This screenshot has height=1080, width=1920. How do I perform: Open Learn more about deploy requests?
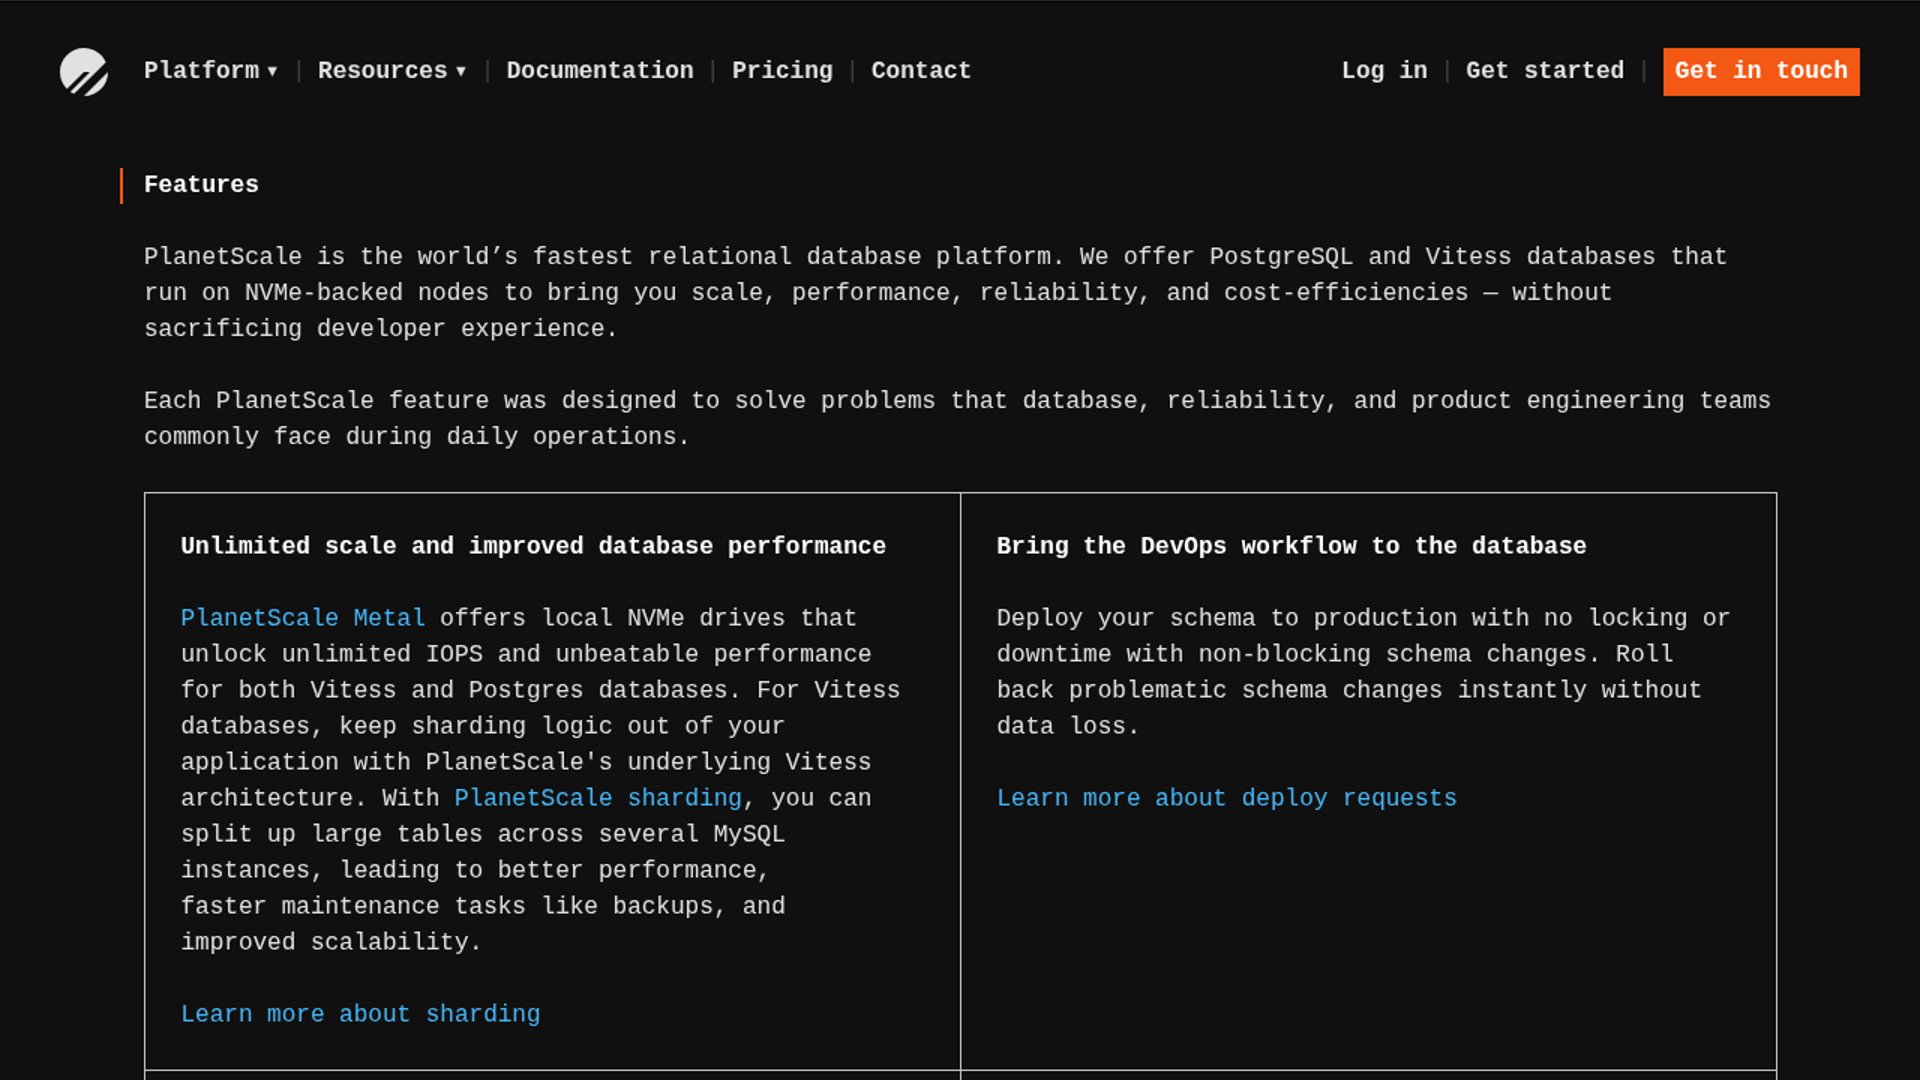1227,798
